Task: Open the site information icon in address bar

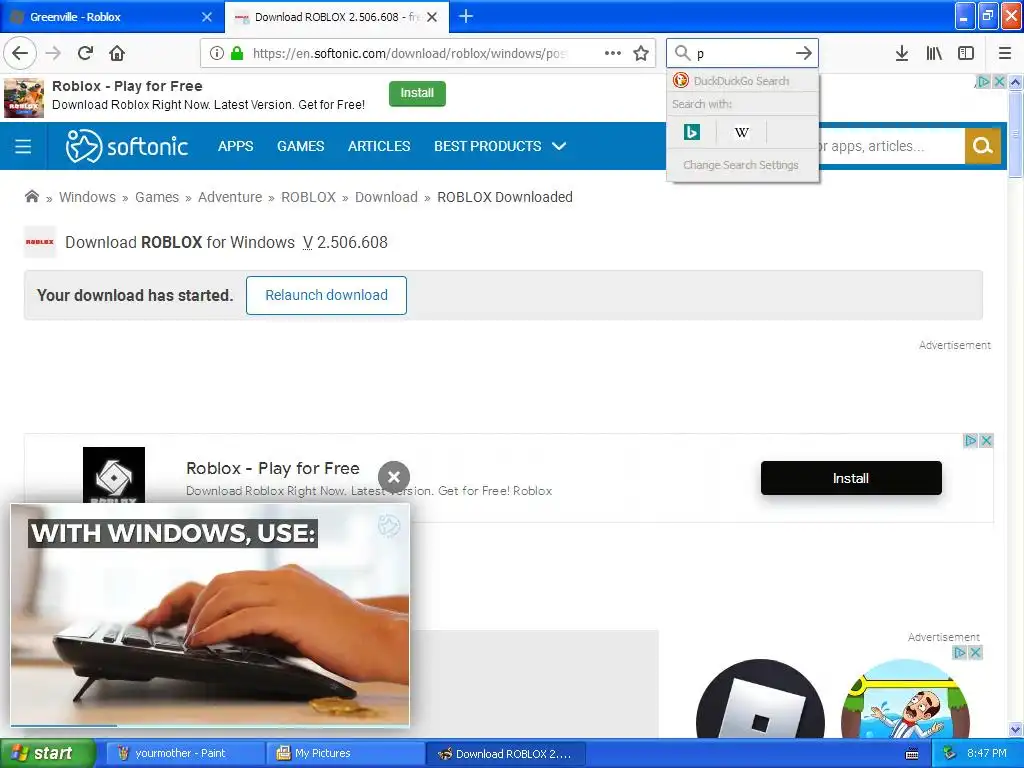Action: pyautogui.click(x=217, y=53)
